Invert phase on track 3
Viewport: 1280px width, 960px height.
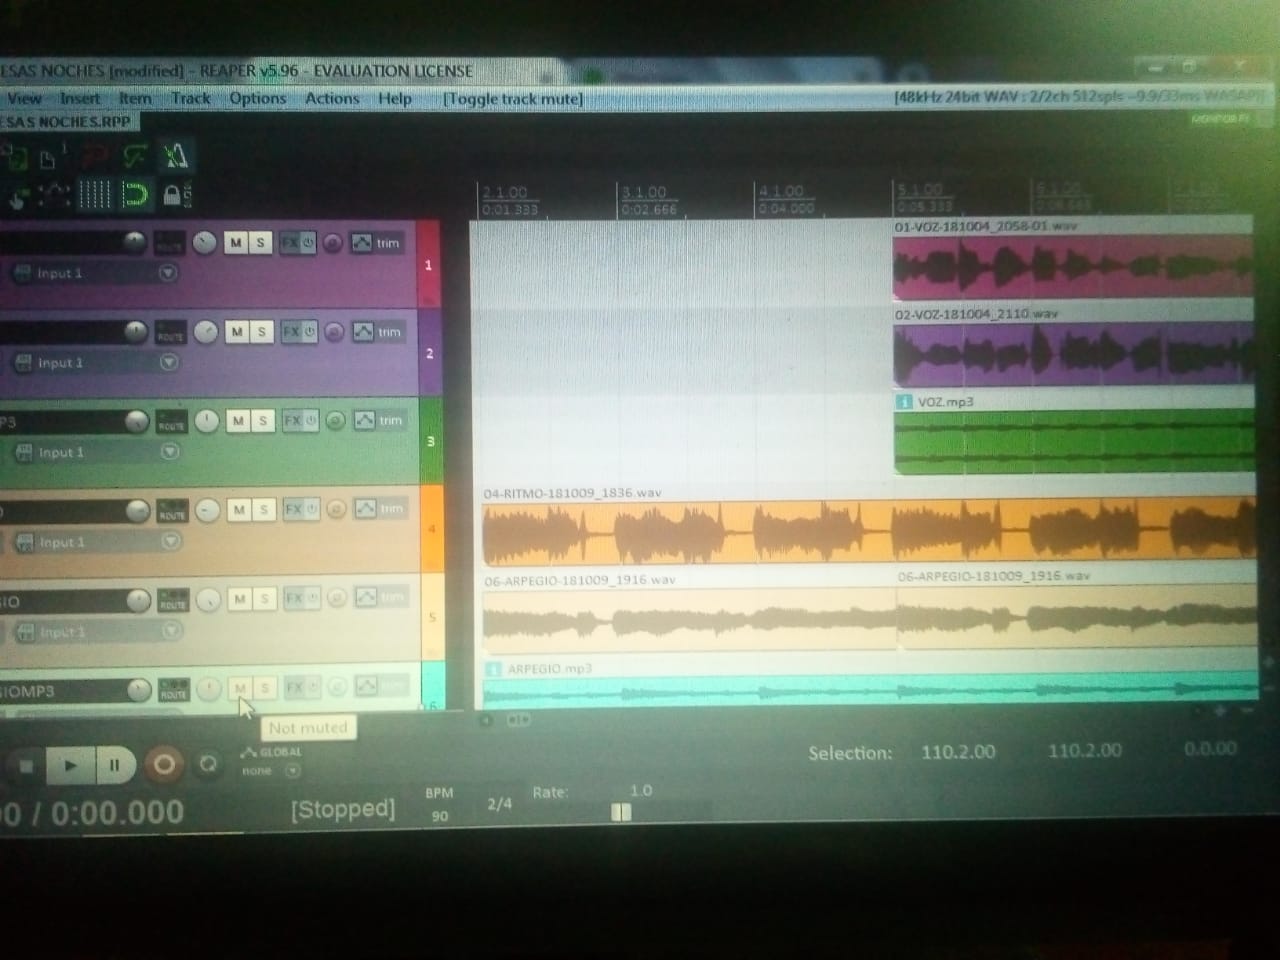(335, 421)
